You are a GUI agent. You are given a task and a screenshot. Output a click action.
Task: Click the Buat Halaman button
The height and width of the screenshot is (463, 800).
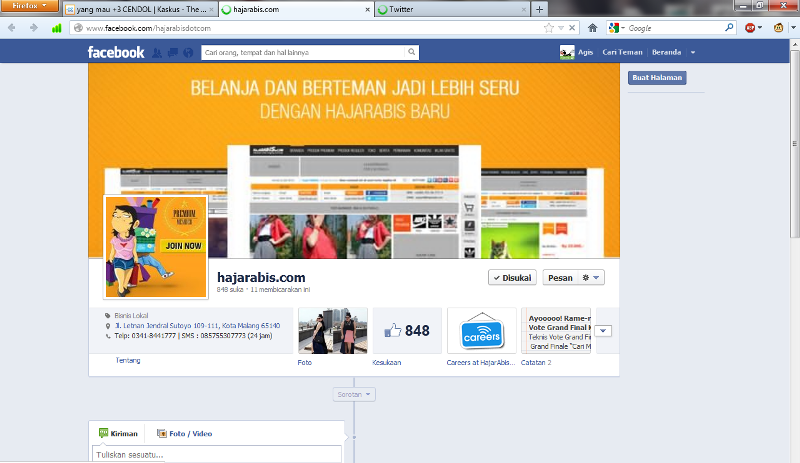click(657, 78)
